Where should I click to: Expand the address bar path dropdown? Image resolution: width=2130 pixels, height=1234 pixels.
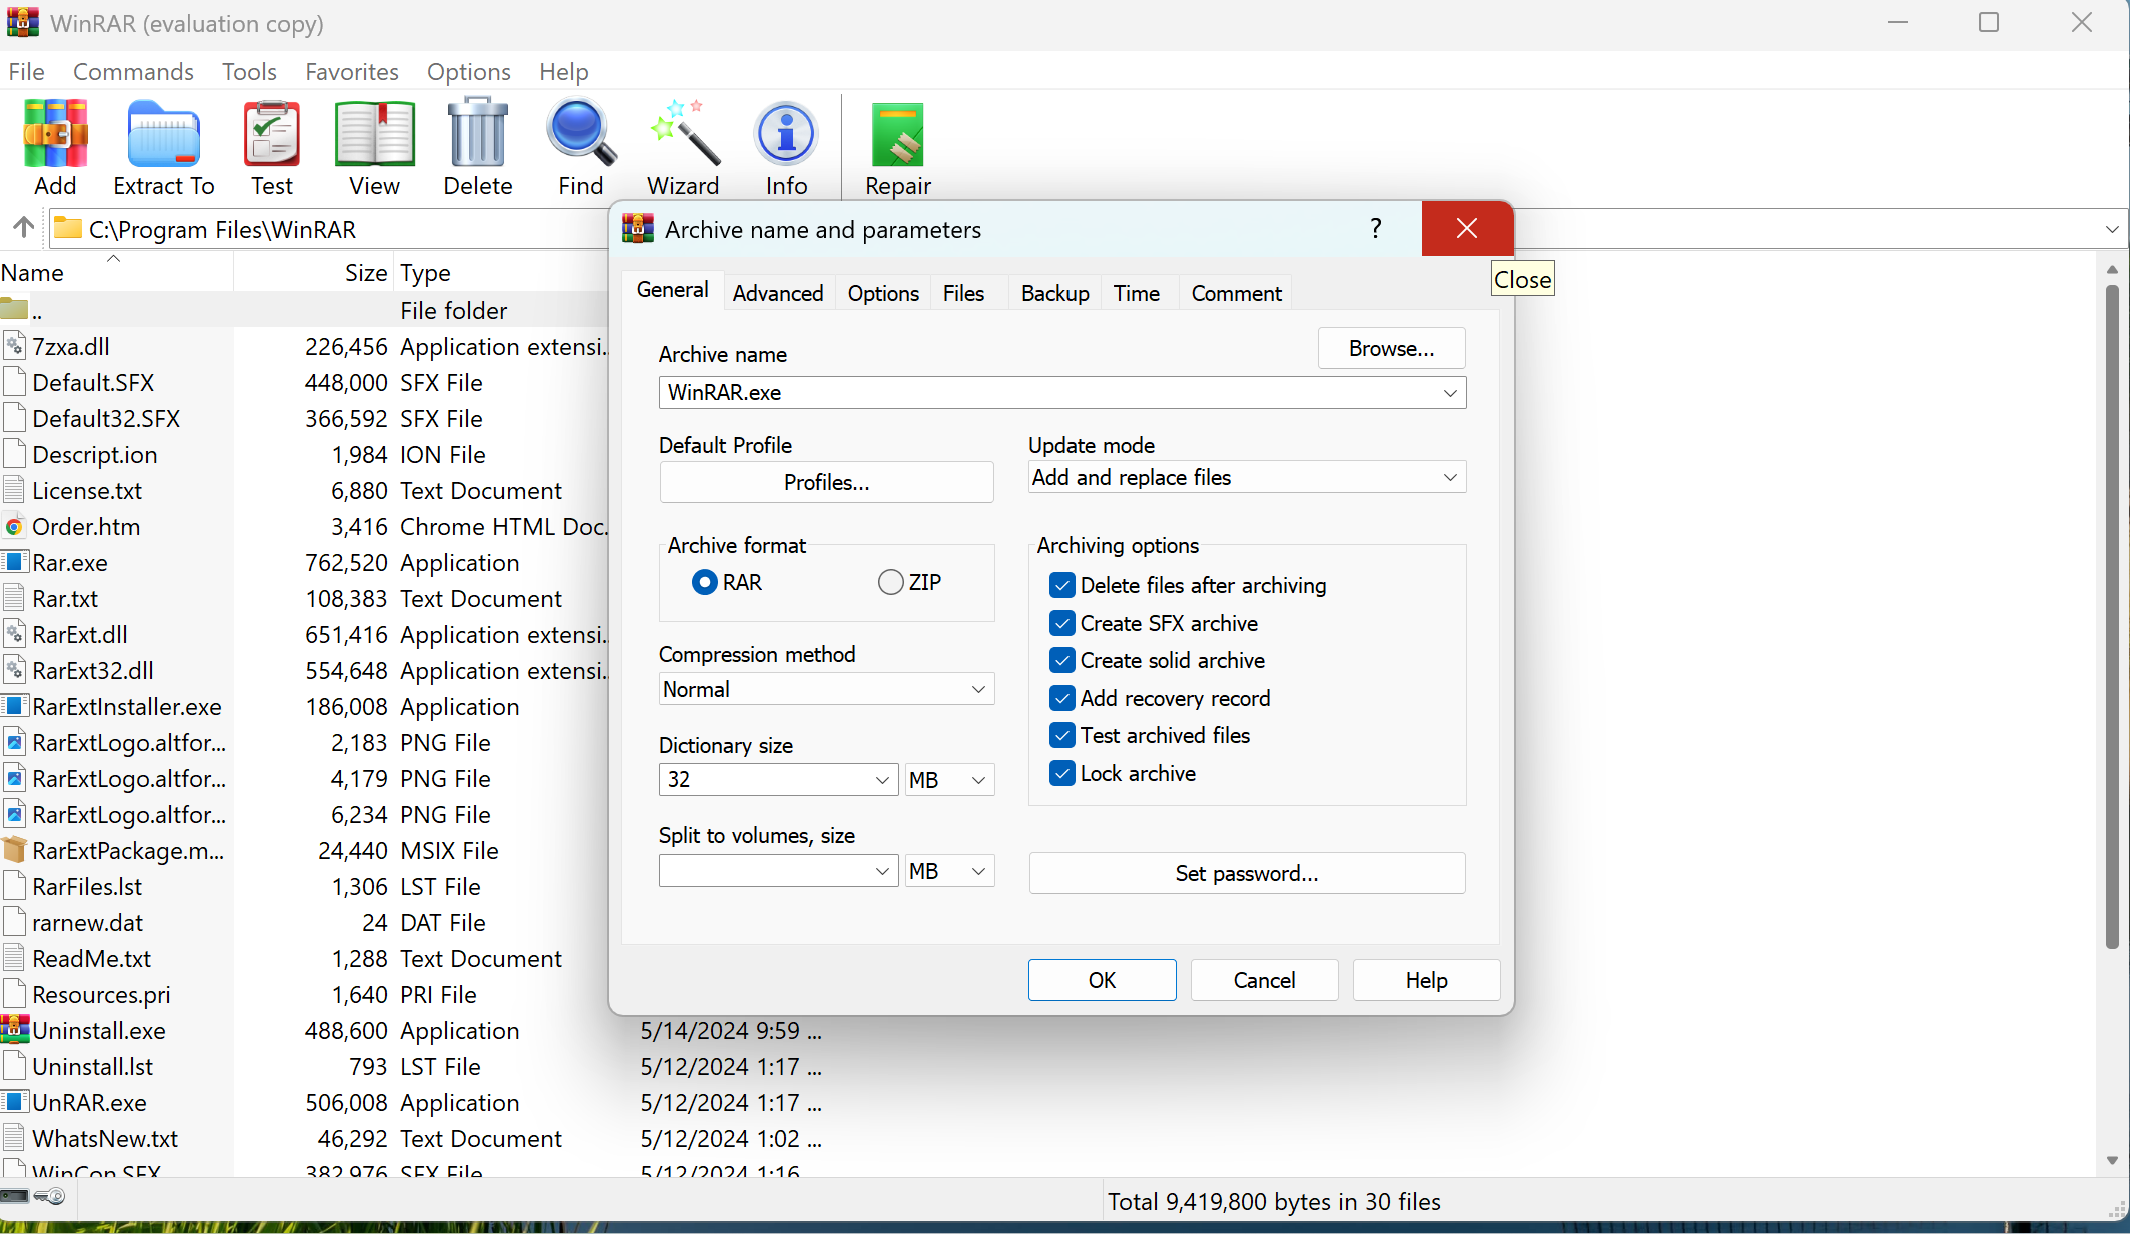click(x=2112, y=229)
